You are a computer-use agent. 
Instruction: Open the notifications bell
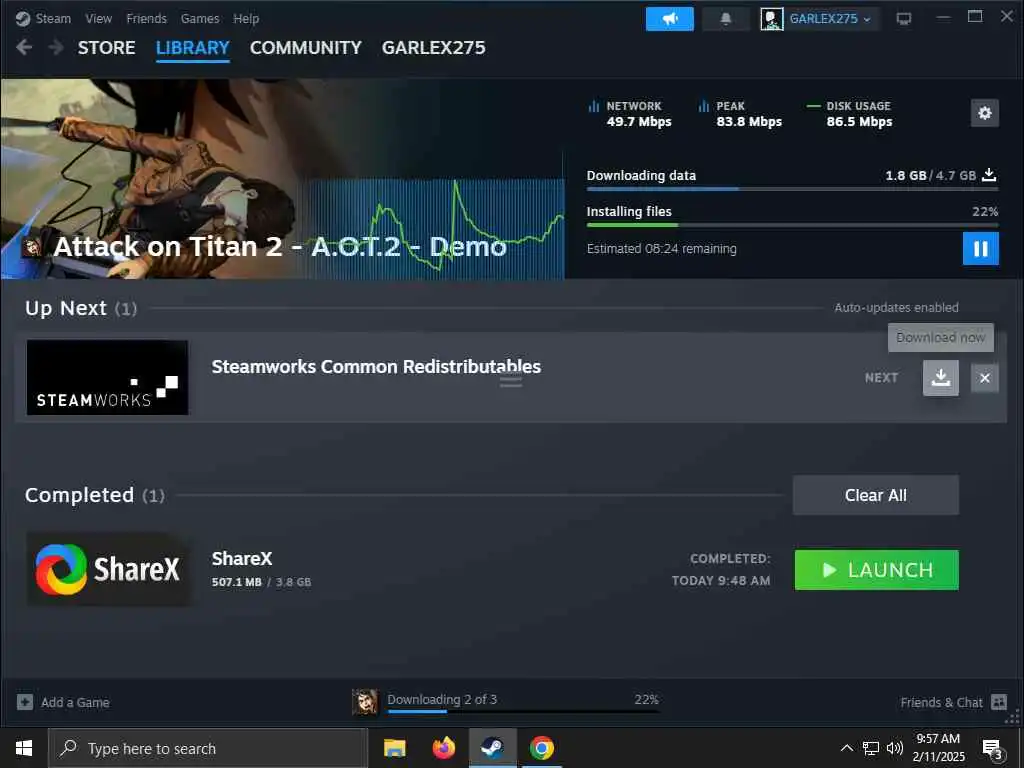[x=726, y=18]
